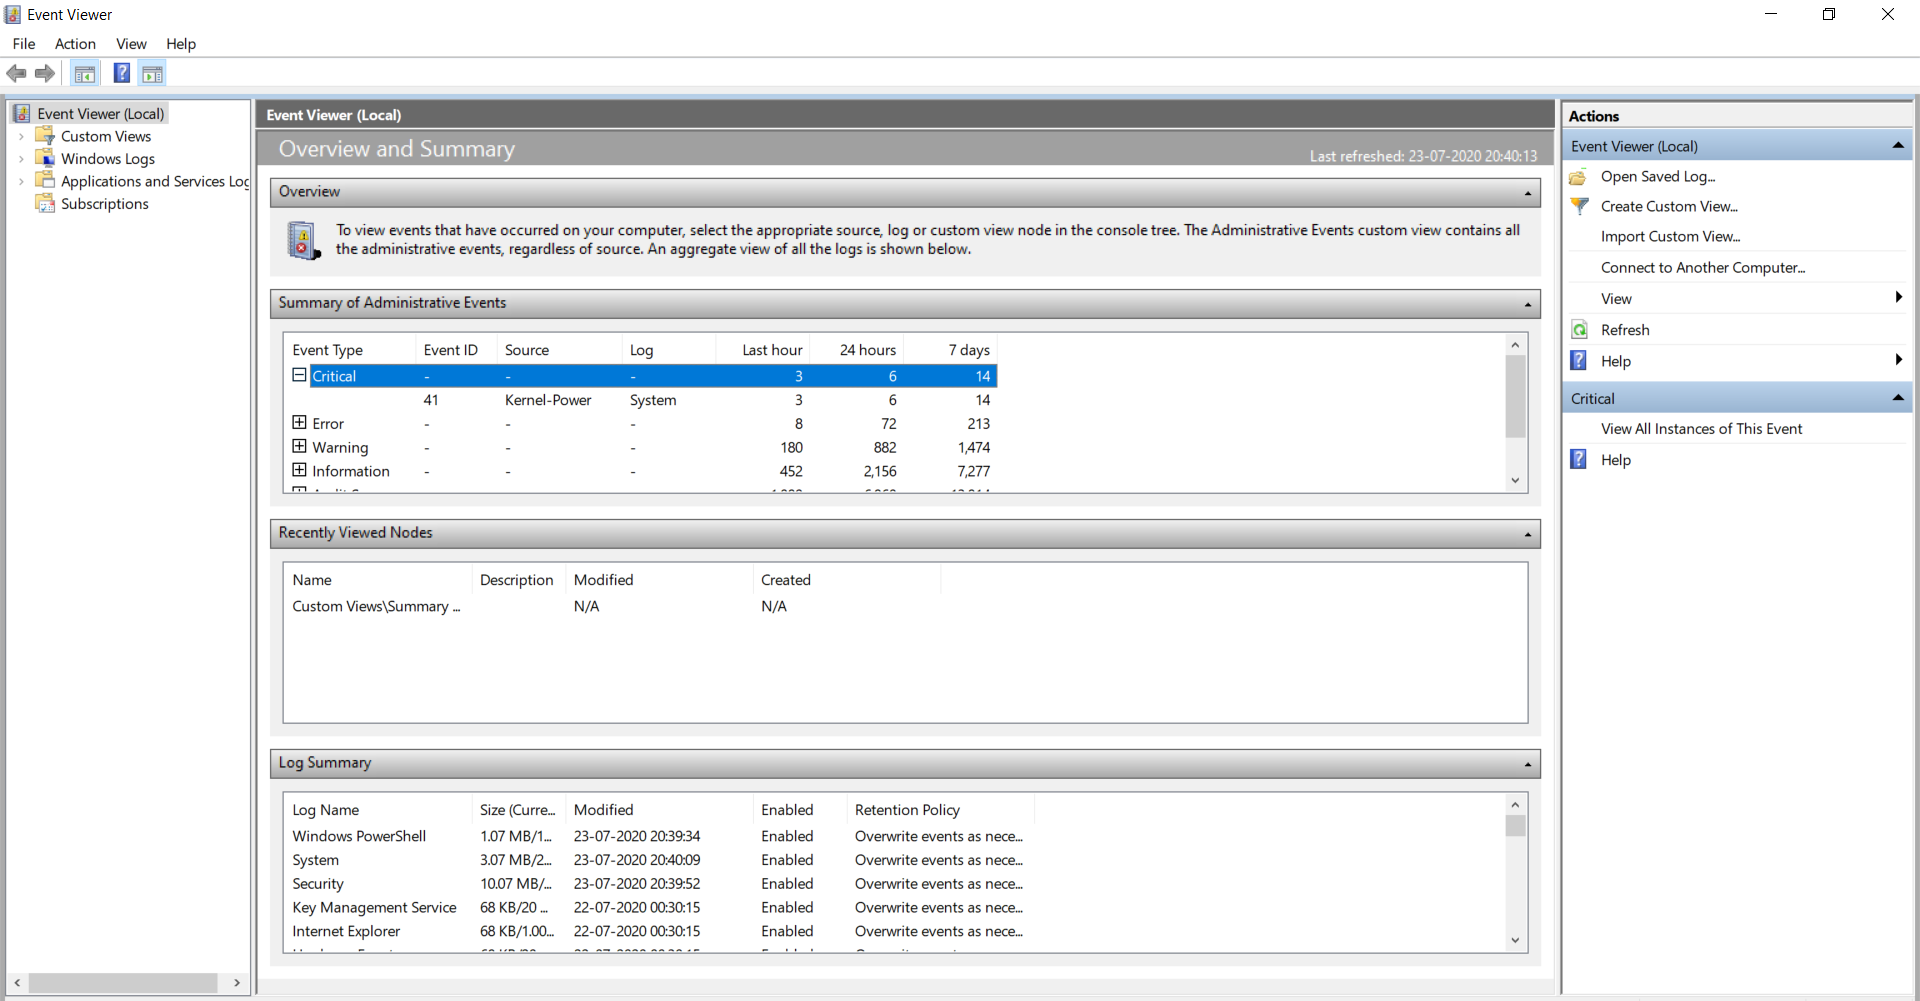Click Connect to Another Computer action
The height and width of the screenshot is (1001, 1920).
coord(1702,268)
